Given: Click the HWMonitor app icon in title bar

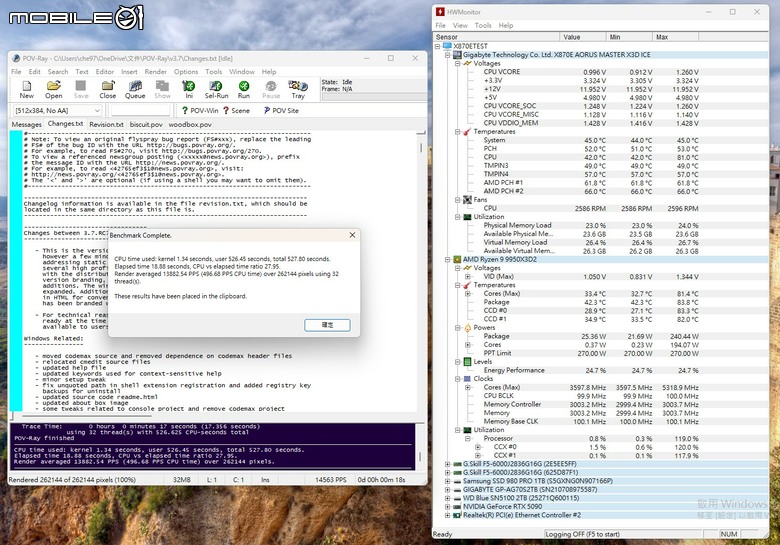Looking at the screenshot, I should [440, 11].
